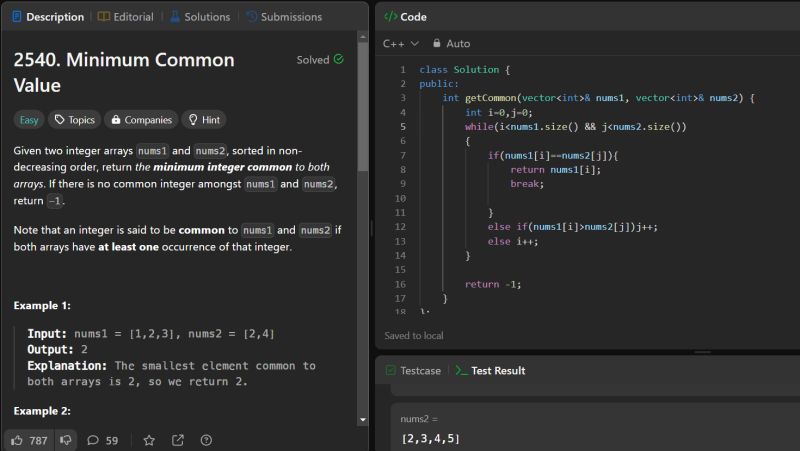This screenshot has height=451, width=800.
Task: Click the 'Output: 2' line
Action: click(57, 349)
